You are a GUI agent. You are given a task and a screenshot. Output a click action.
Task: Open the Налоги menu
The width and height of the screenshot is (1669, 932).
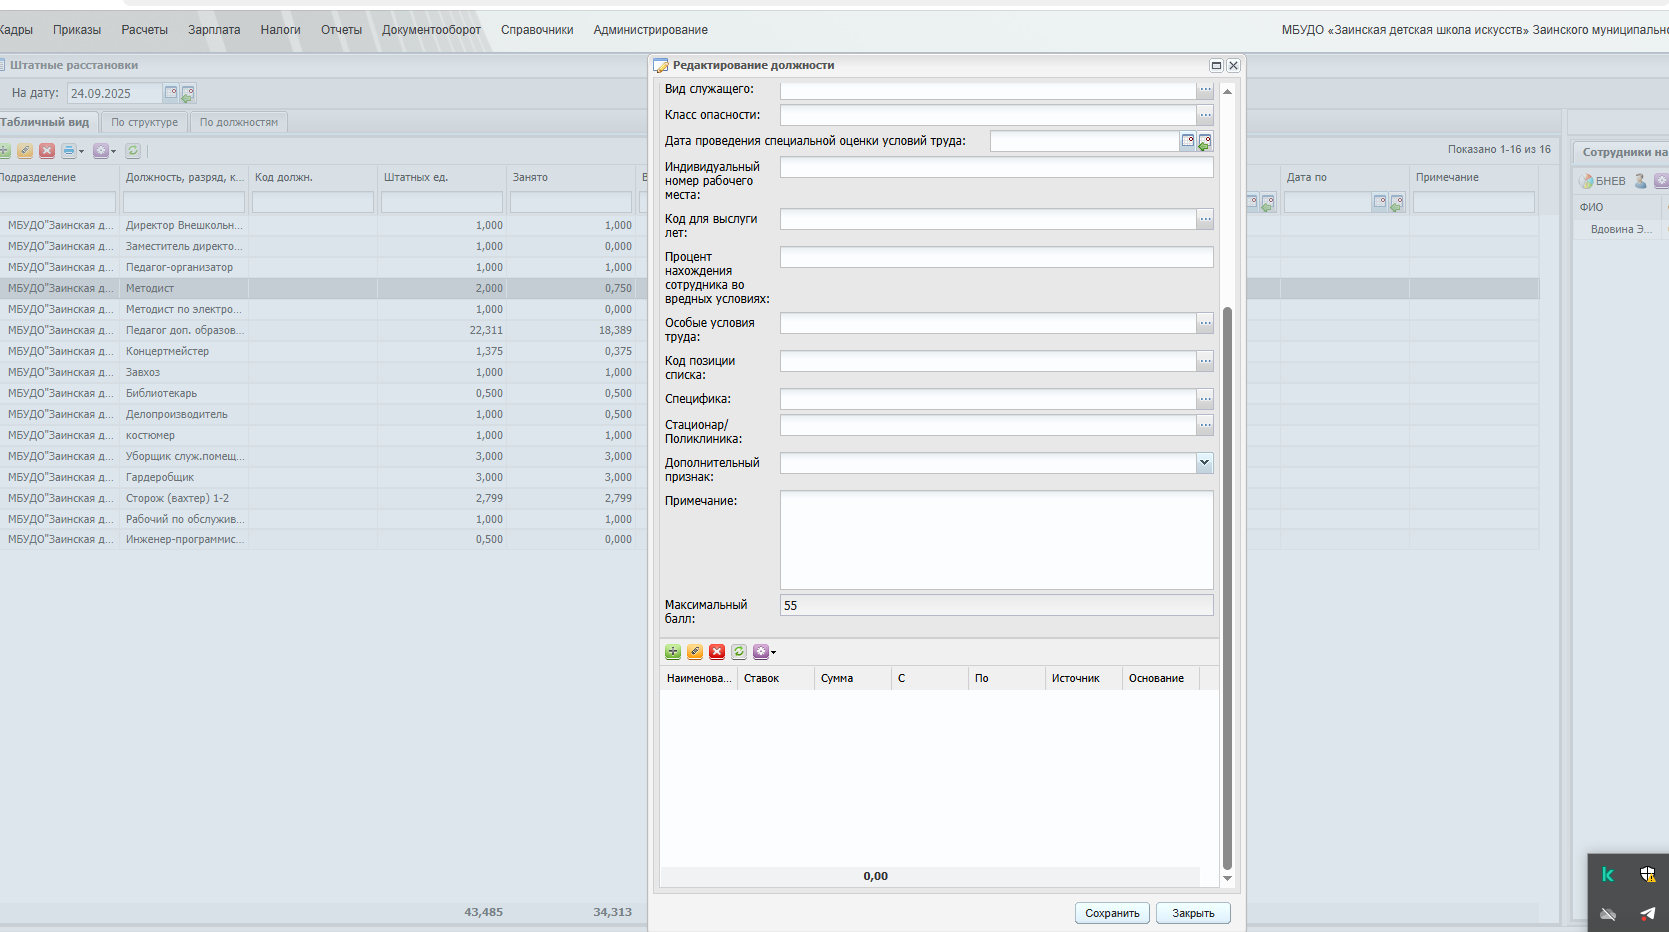pos(281,30)
